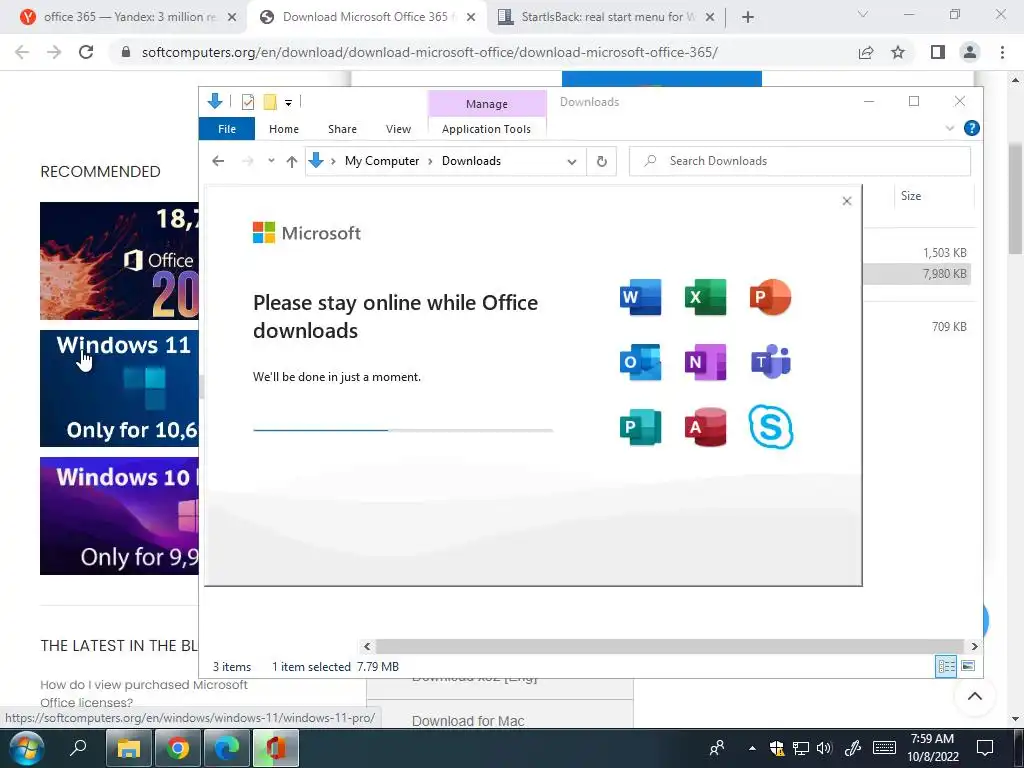This screenshot has width=1024, height=768.
Task: Click the Explorer horizontal scrollbar track
Action: [x=669, y=646]
